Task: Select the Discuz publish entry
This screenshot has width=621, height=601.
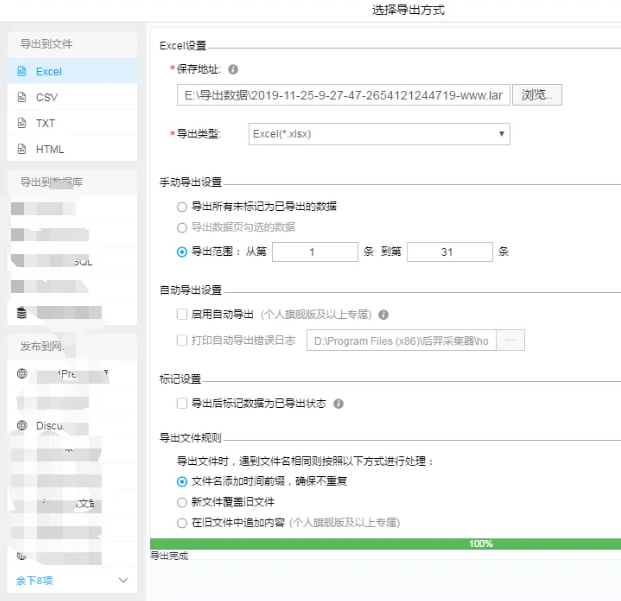Action: (50, 426)
